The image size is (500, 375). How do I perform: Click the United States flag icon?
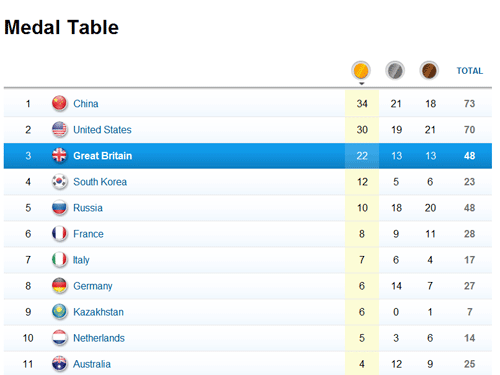click(59, 129)
